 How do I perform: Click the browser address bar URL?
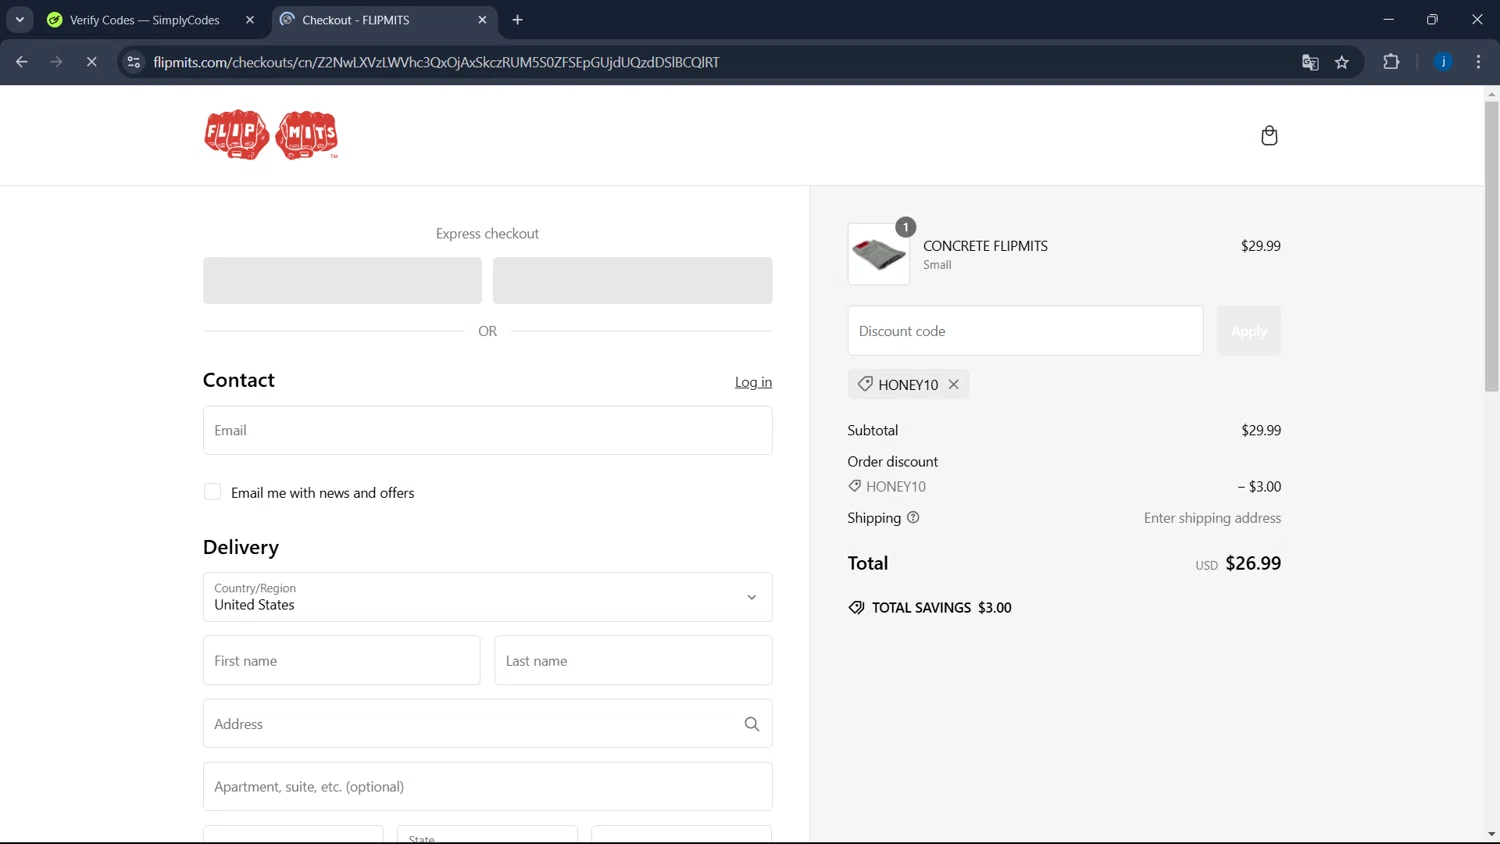tap(436, 62)
